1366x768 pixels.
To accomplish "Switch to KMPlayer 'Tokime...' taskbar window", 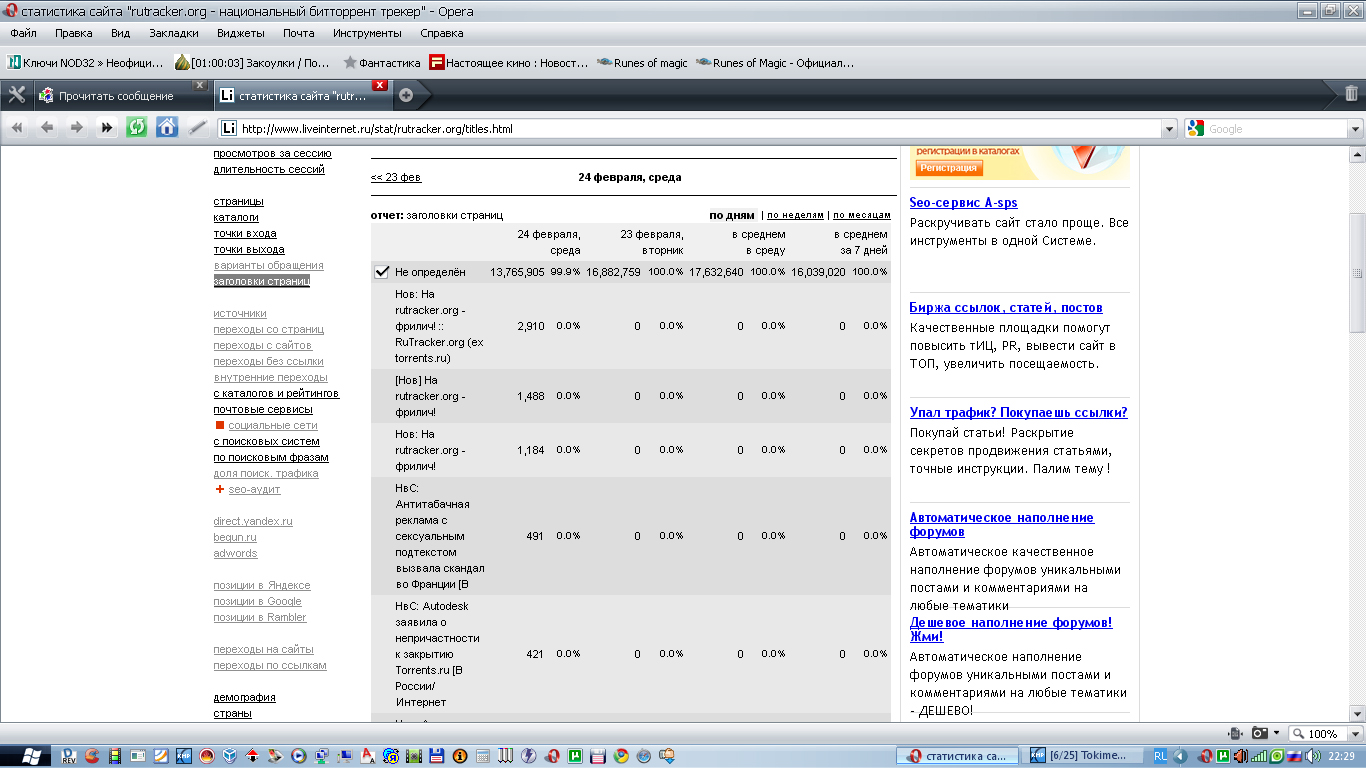I will point(1085,756).
